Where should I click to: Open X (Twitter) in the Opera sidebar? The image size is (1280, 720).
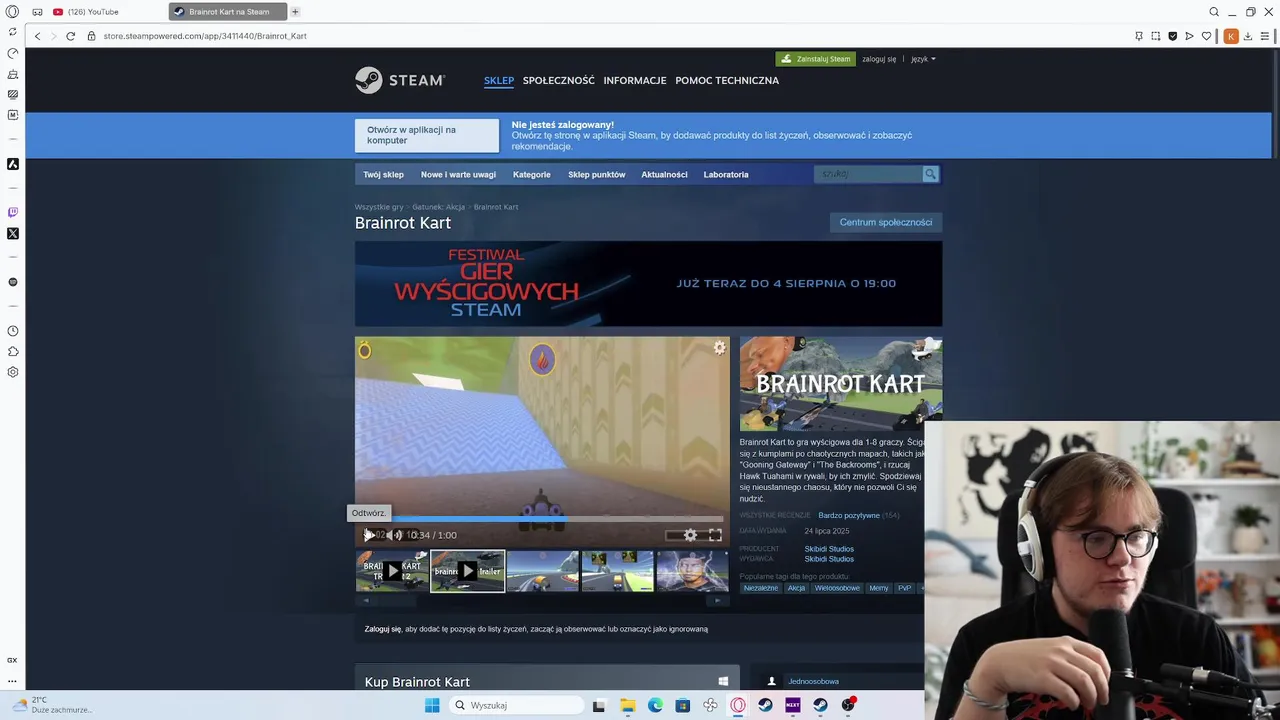(13, 234)
